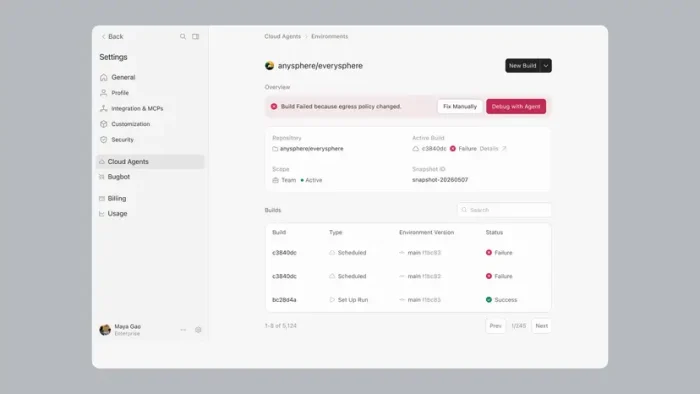Click the green Active status indicator
Image resolution: width=700 pixels, height=394 pixels.
point(302,180)
